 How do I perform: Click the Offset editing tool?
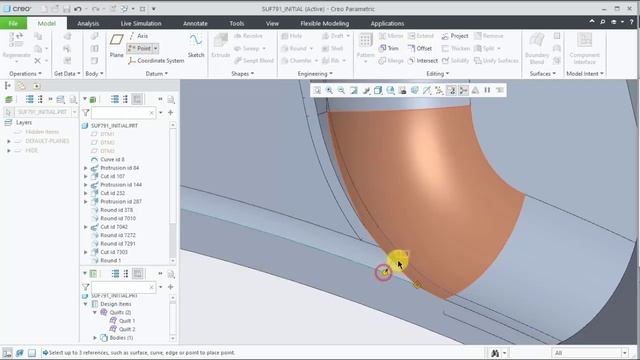[420, 48]
